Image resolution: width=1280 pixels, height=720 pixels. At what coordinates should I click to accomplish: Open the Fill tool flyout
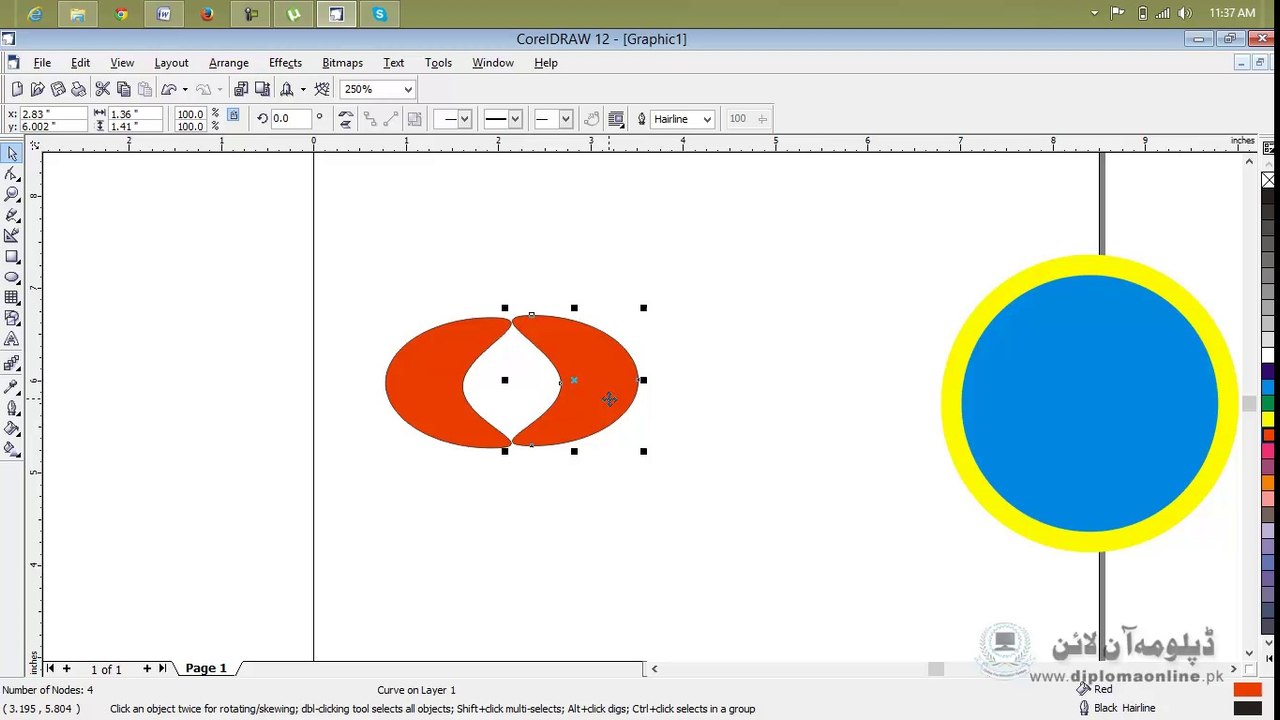click(12, 428)
